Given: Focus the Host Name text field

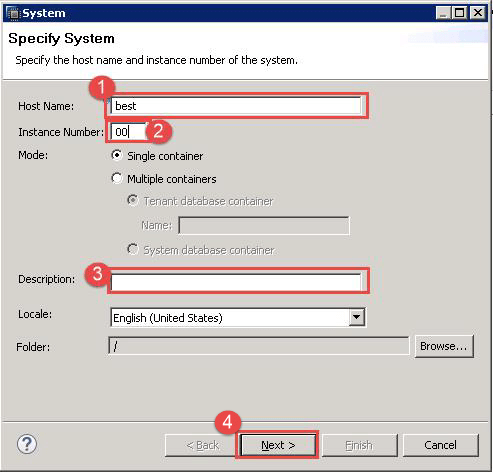Looking at the screenshot, I should (236, 106).
